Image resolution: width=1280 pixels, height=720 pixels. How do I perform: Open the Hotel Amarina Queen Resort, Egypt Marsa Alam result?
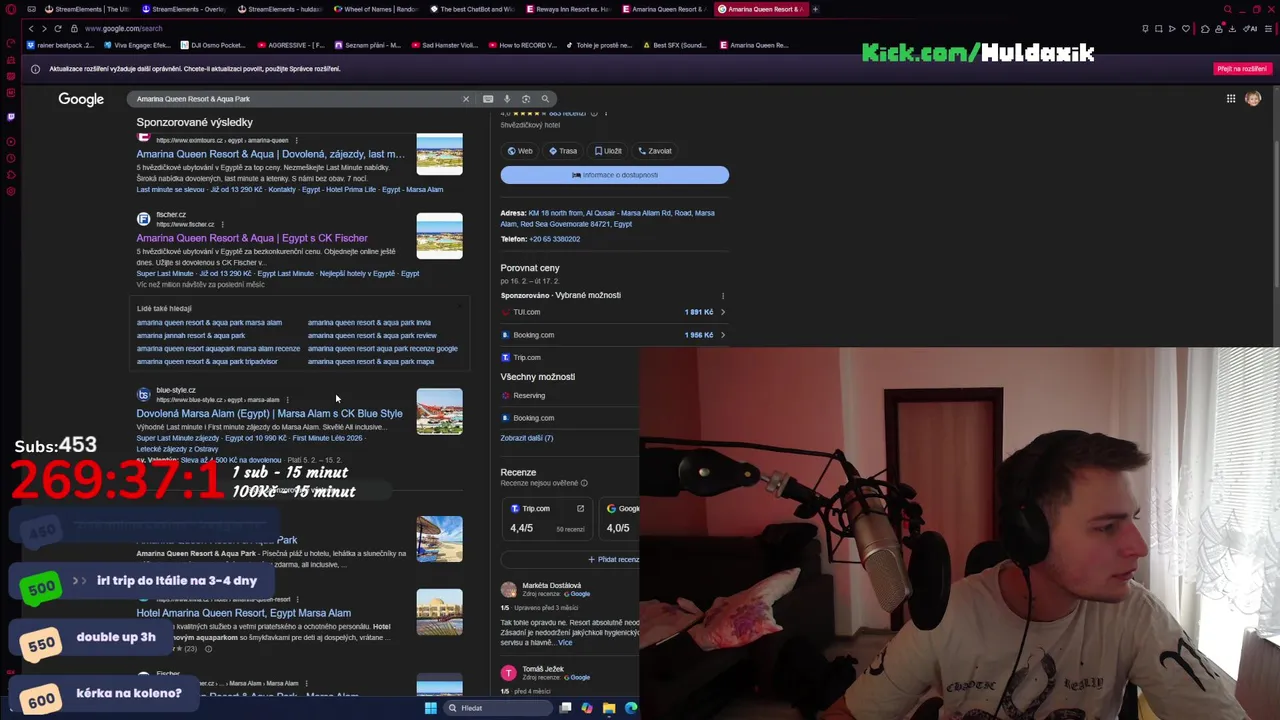point(244,613)
